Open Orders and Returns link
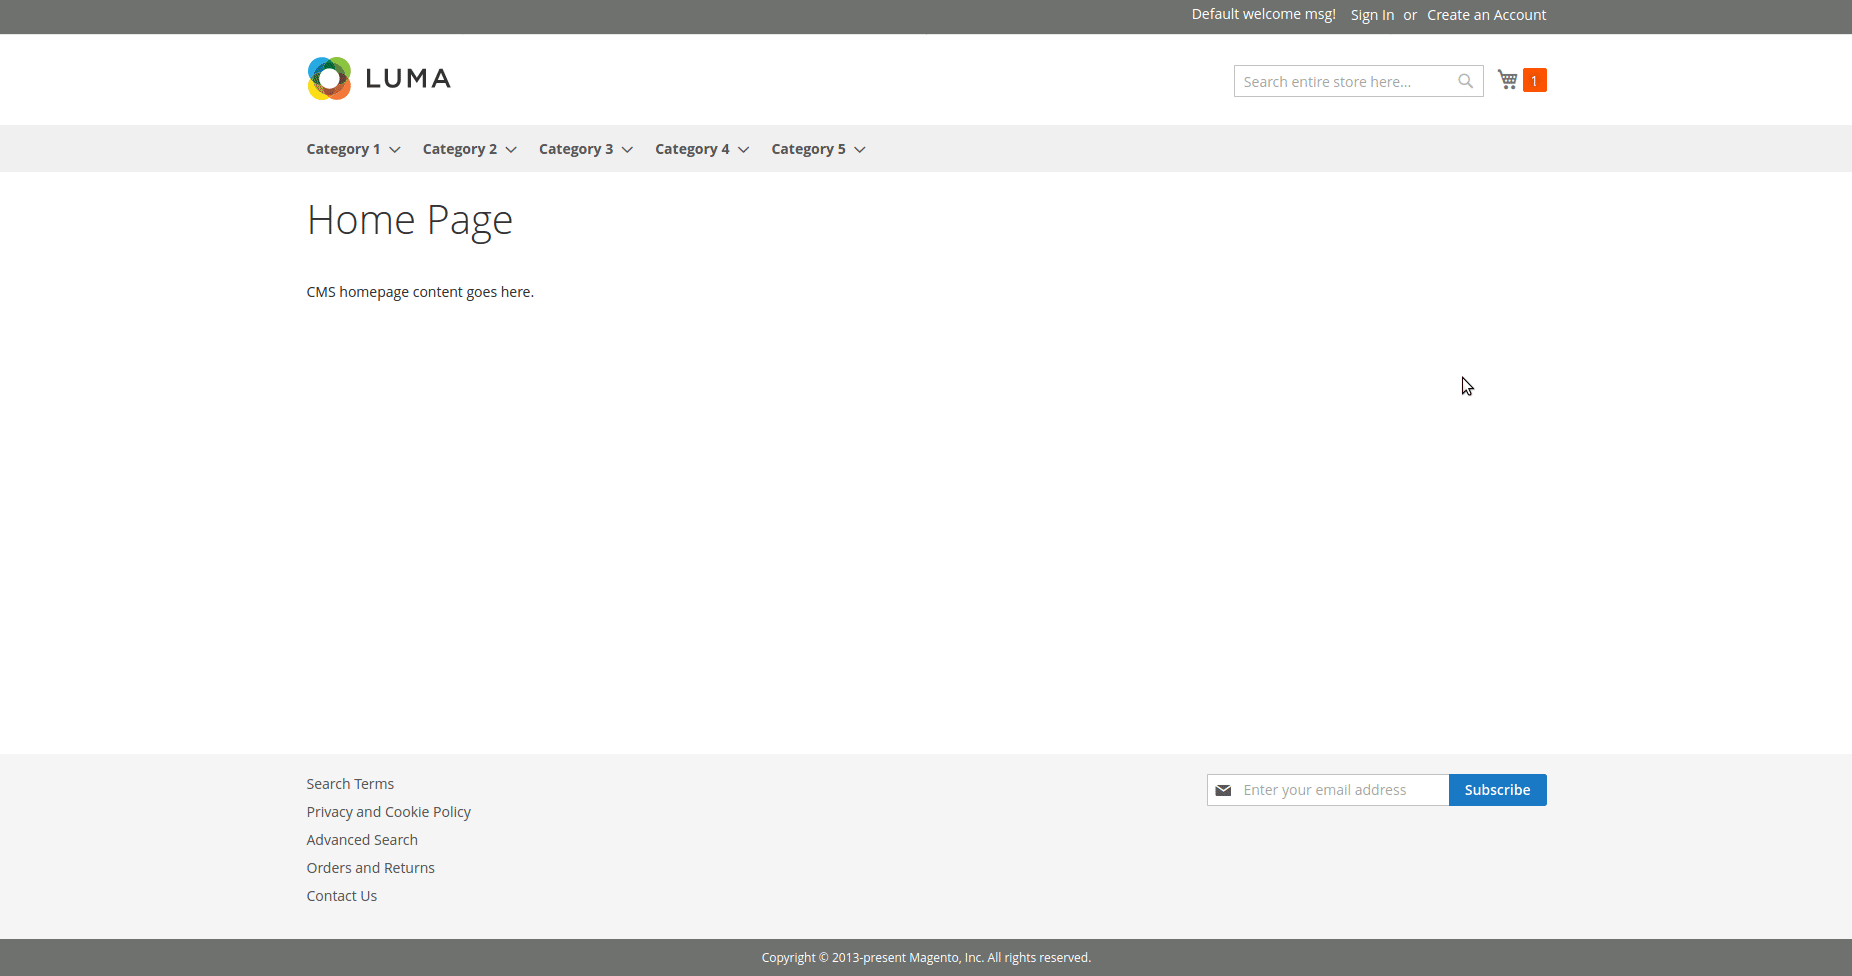The width and height of the screenshot is (1852, 976). click(370, 868)
